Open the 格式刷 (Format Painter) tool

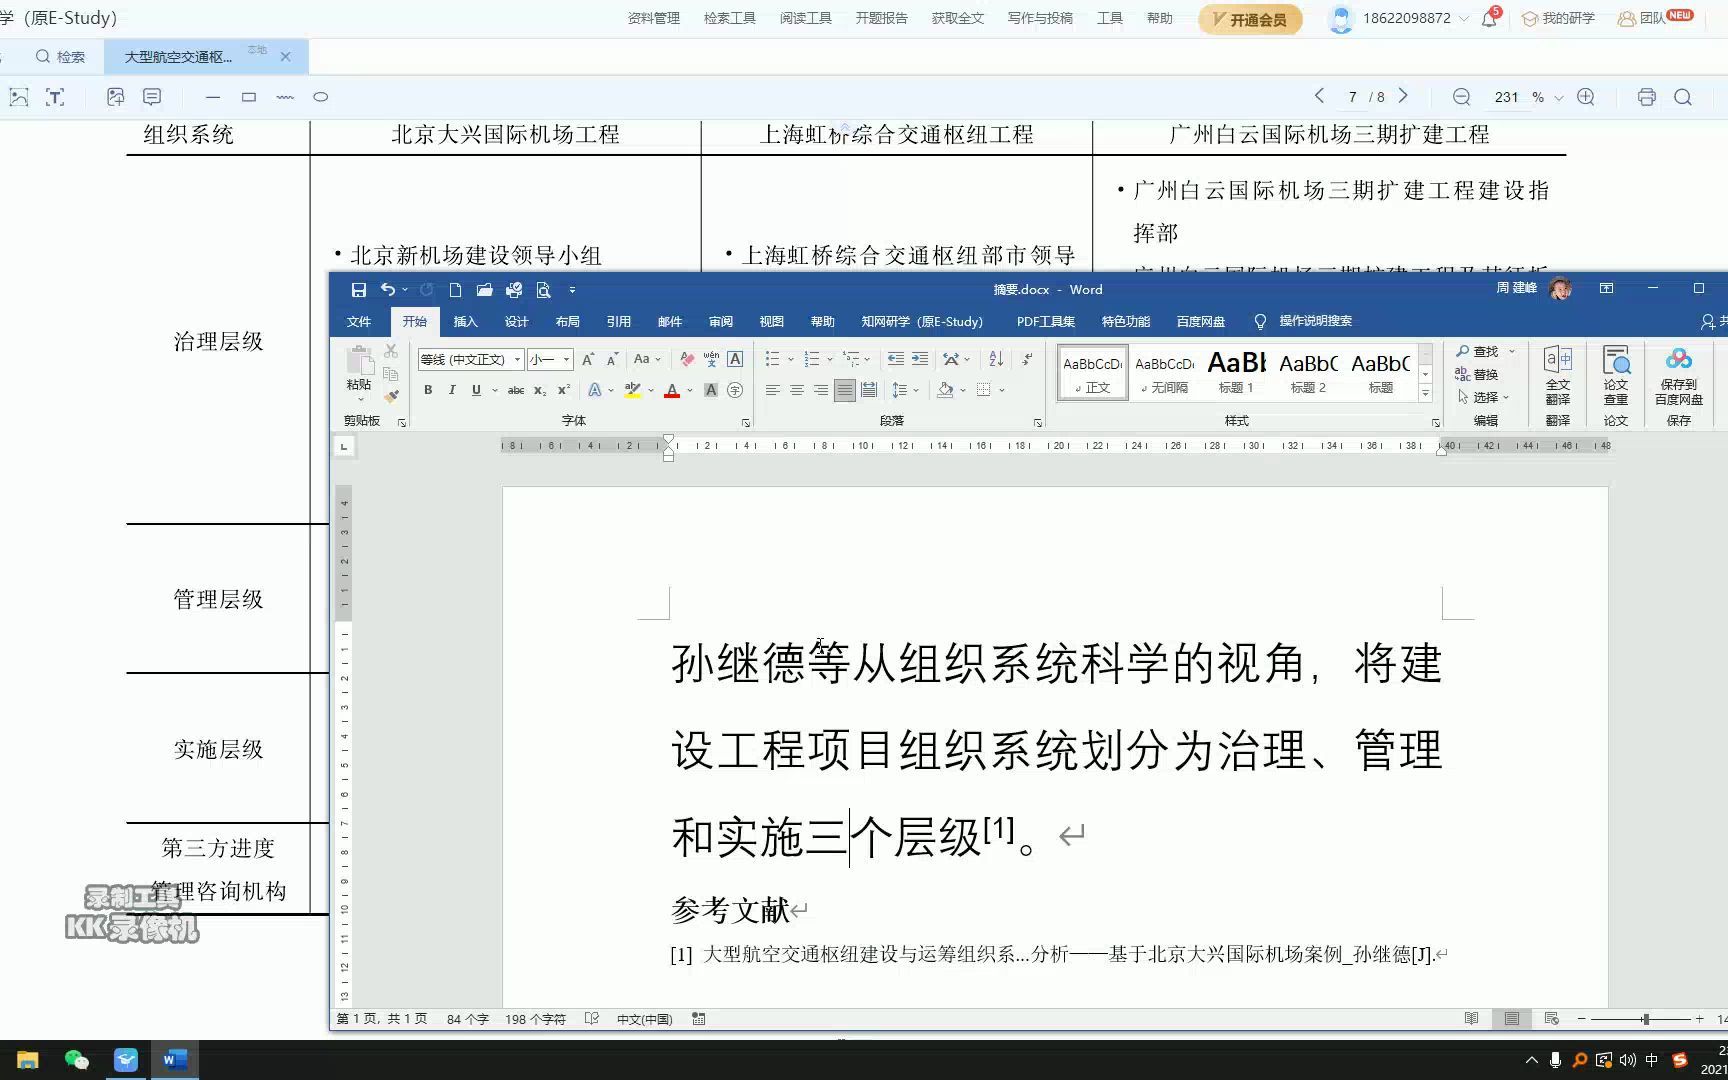392,397
